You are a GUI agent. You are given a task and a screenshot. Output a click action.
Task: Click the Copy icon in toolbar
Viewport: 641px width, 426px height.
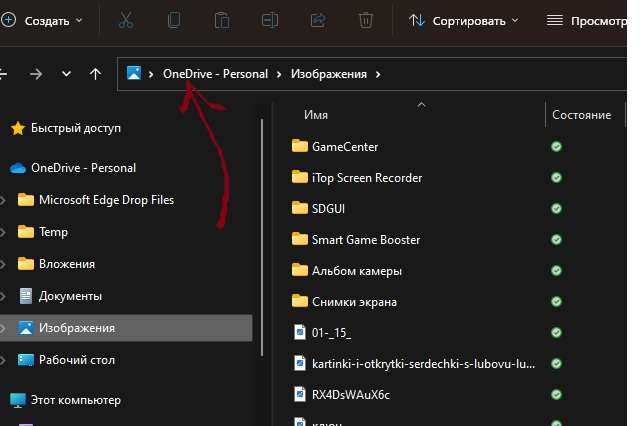(174, 20)
